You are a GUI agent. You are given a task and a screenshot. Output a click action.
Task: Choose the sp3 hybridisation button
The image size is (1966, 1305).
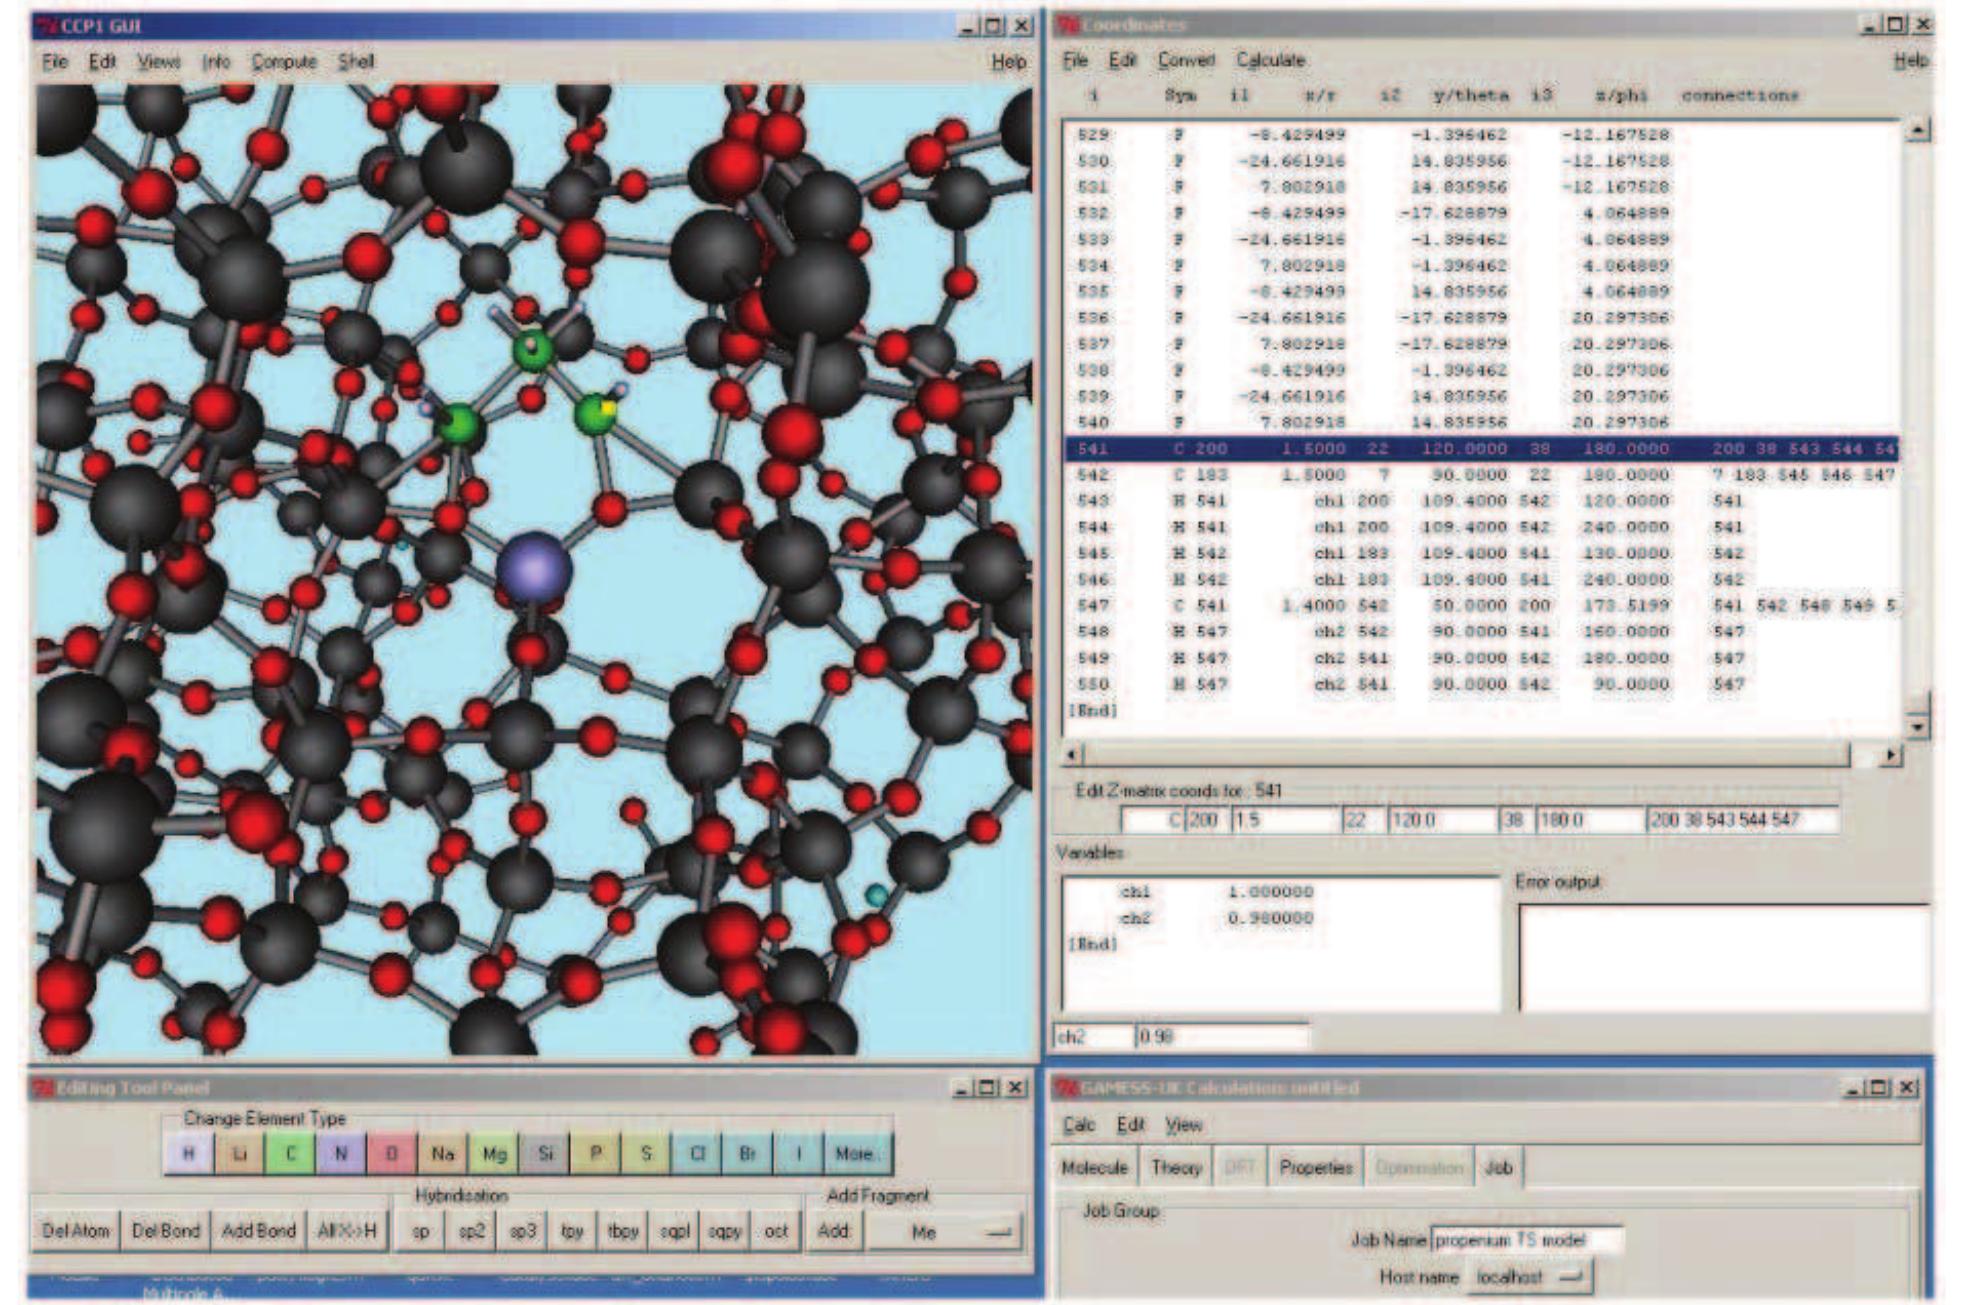coord(522,1231)
